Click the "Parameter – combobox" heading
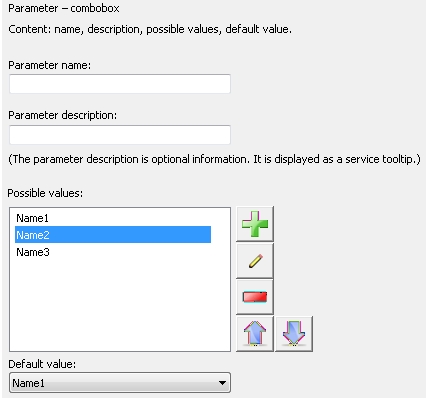 [64, 8]
